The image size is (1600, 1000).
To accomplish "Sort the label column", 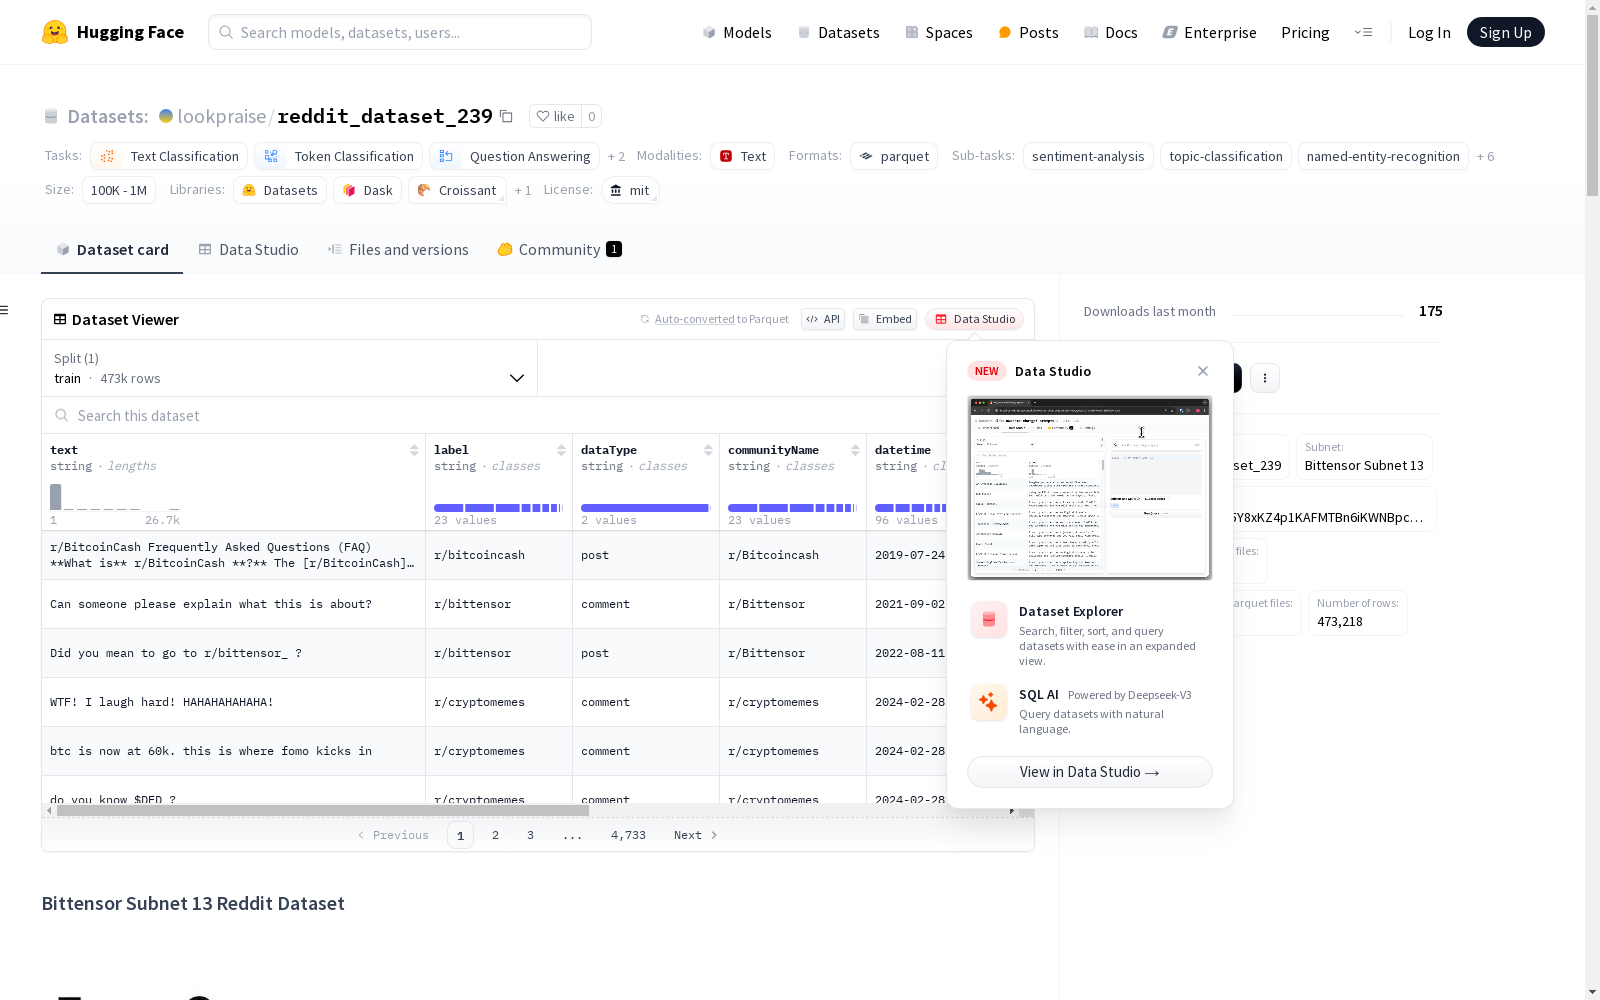I will click(x=561, y=450).
